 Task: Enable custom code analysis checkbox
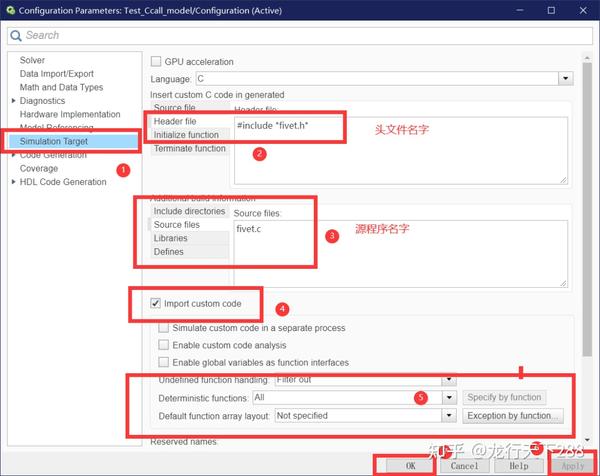tap(163, 345)
